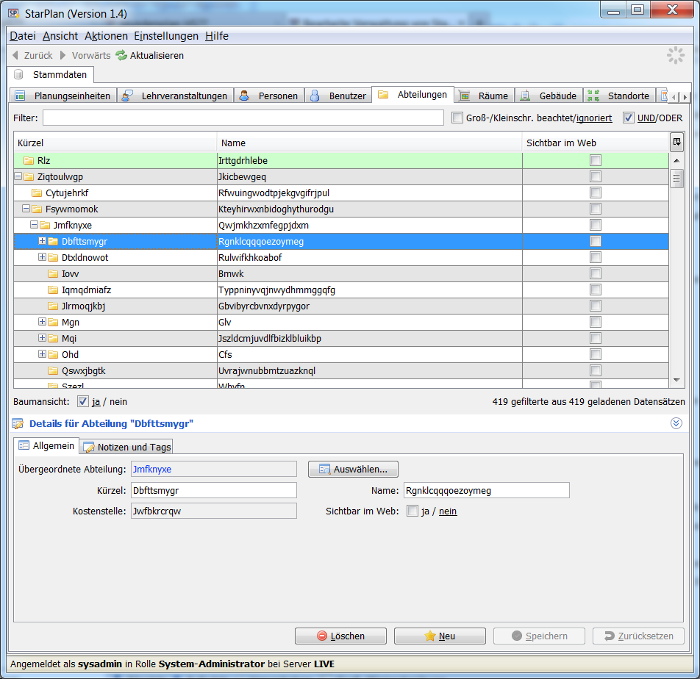Expand the Dbfttsmygr tree node
The height and width of the screenshot is (679, 700).
42,241
